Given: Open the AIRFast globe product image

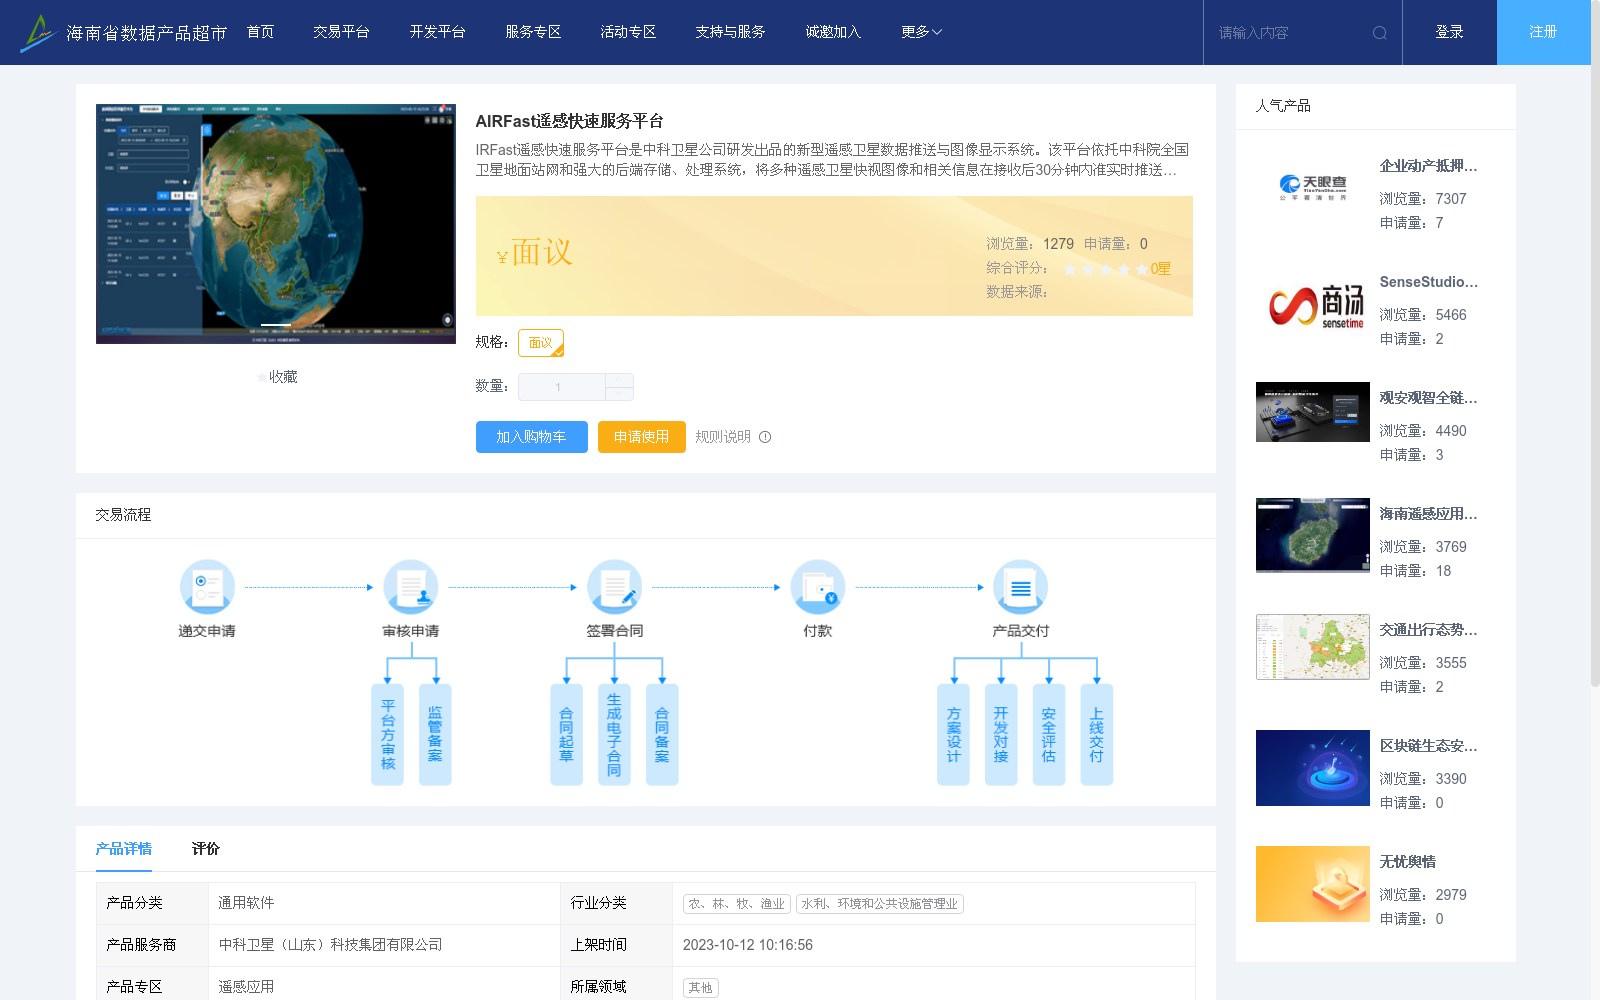Looking at the screenshot, I should click(276, 224).
